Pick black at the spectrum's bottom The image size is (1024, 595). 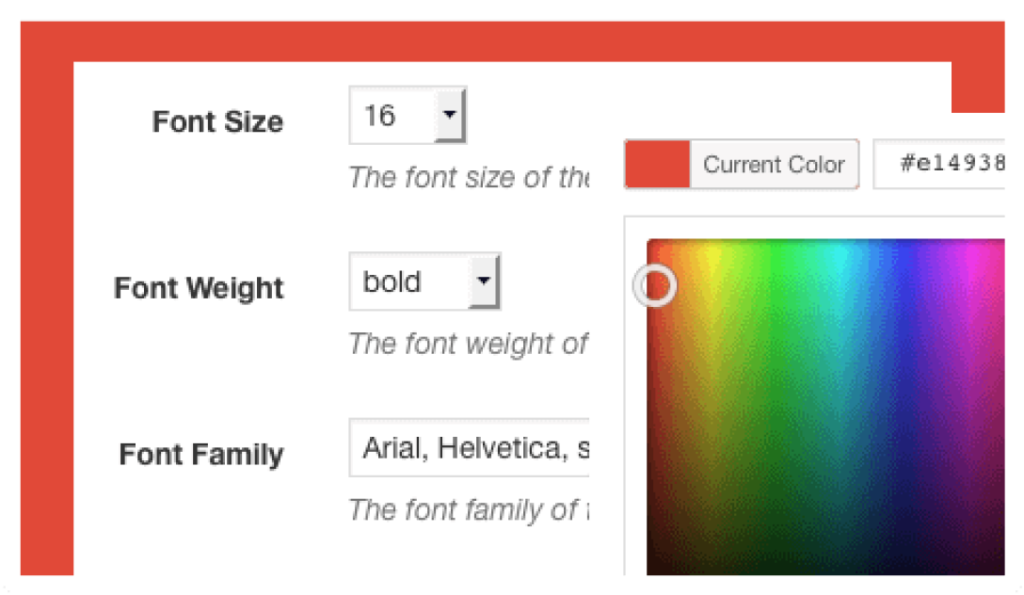click(820, 566)
